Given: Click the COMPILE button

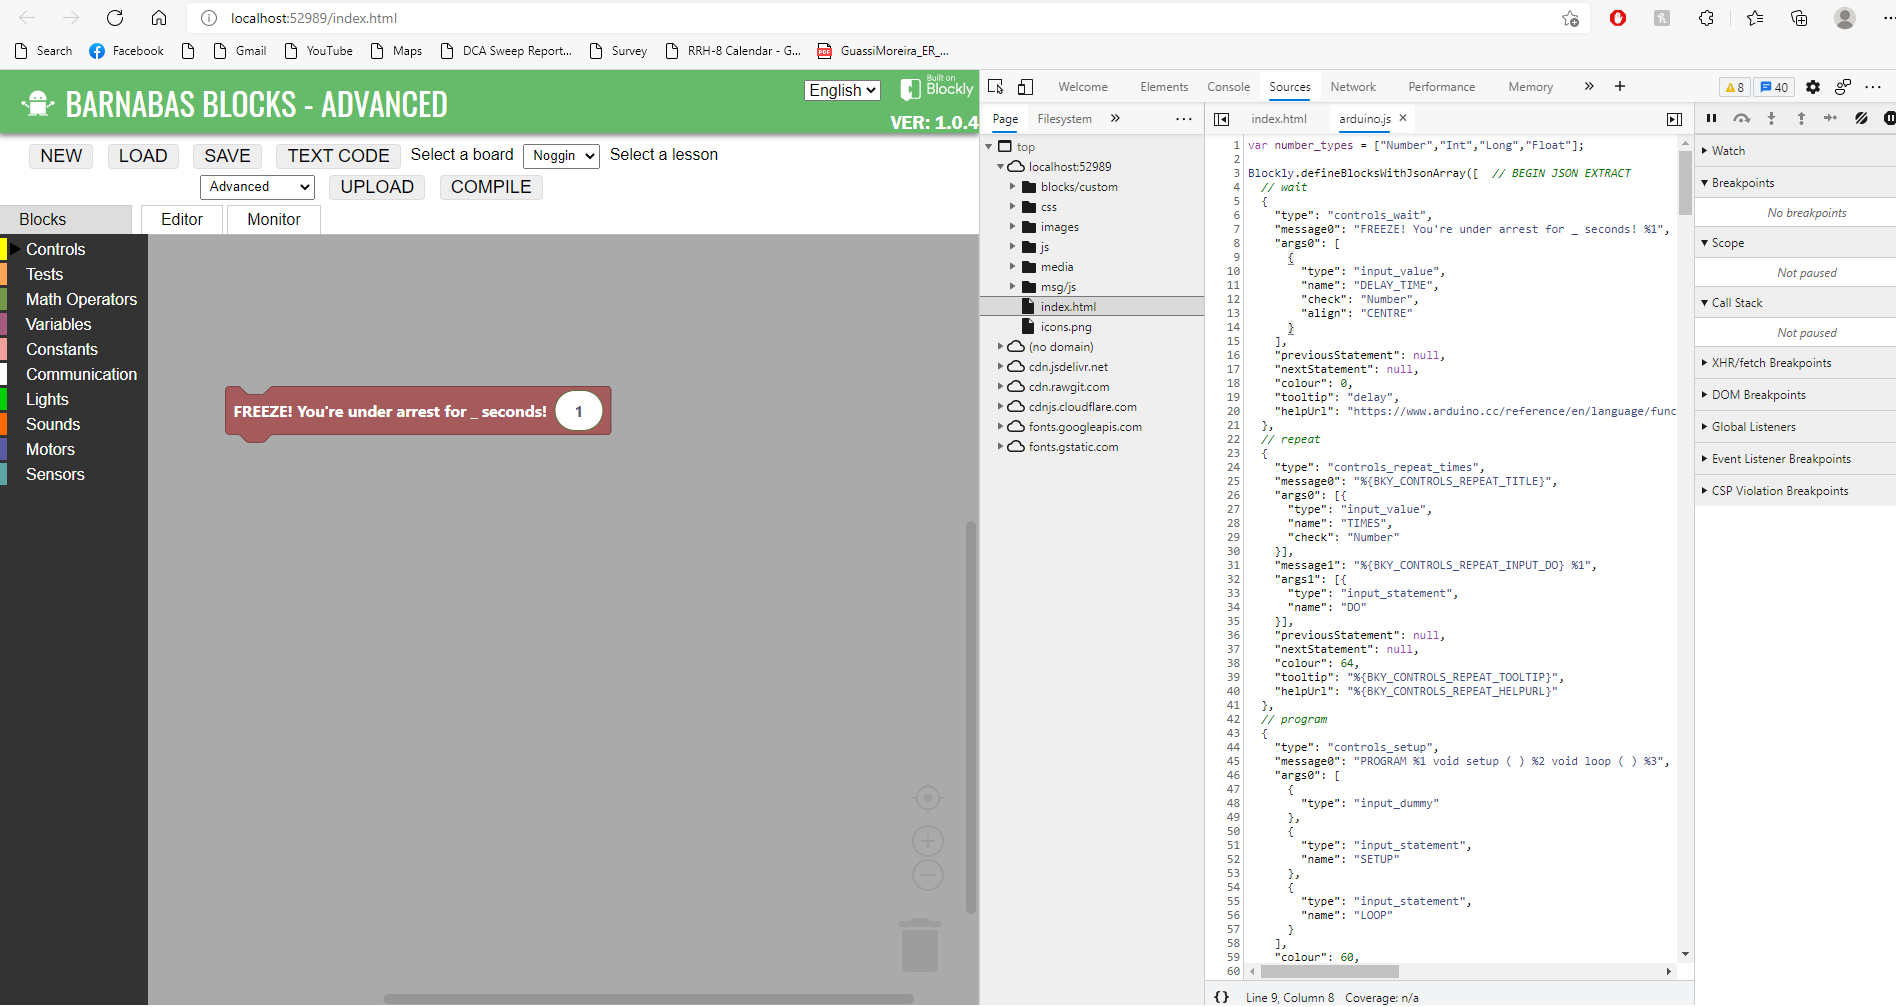Looking at the screenshot, I should click(491, 187).
